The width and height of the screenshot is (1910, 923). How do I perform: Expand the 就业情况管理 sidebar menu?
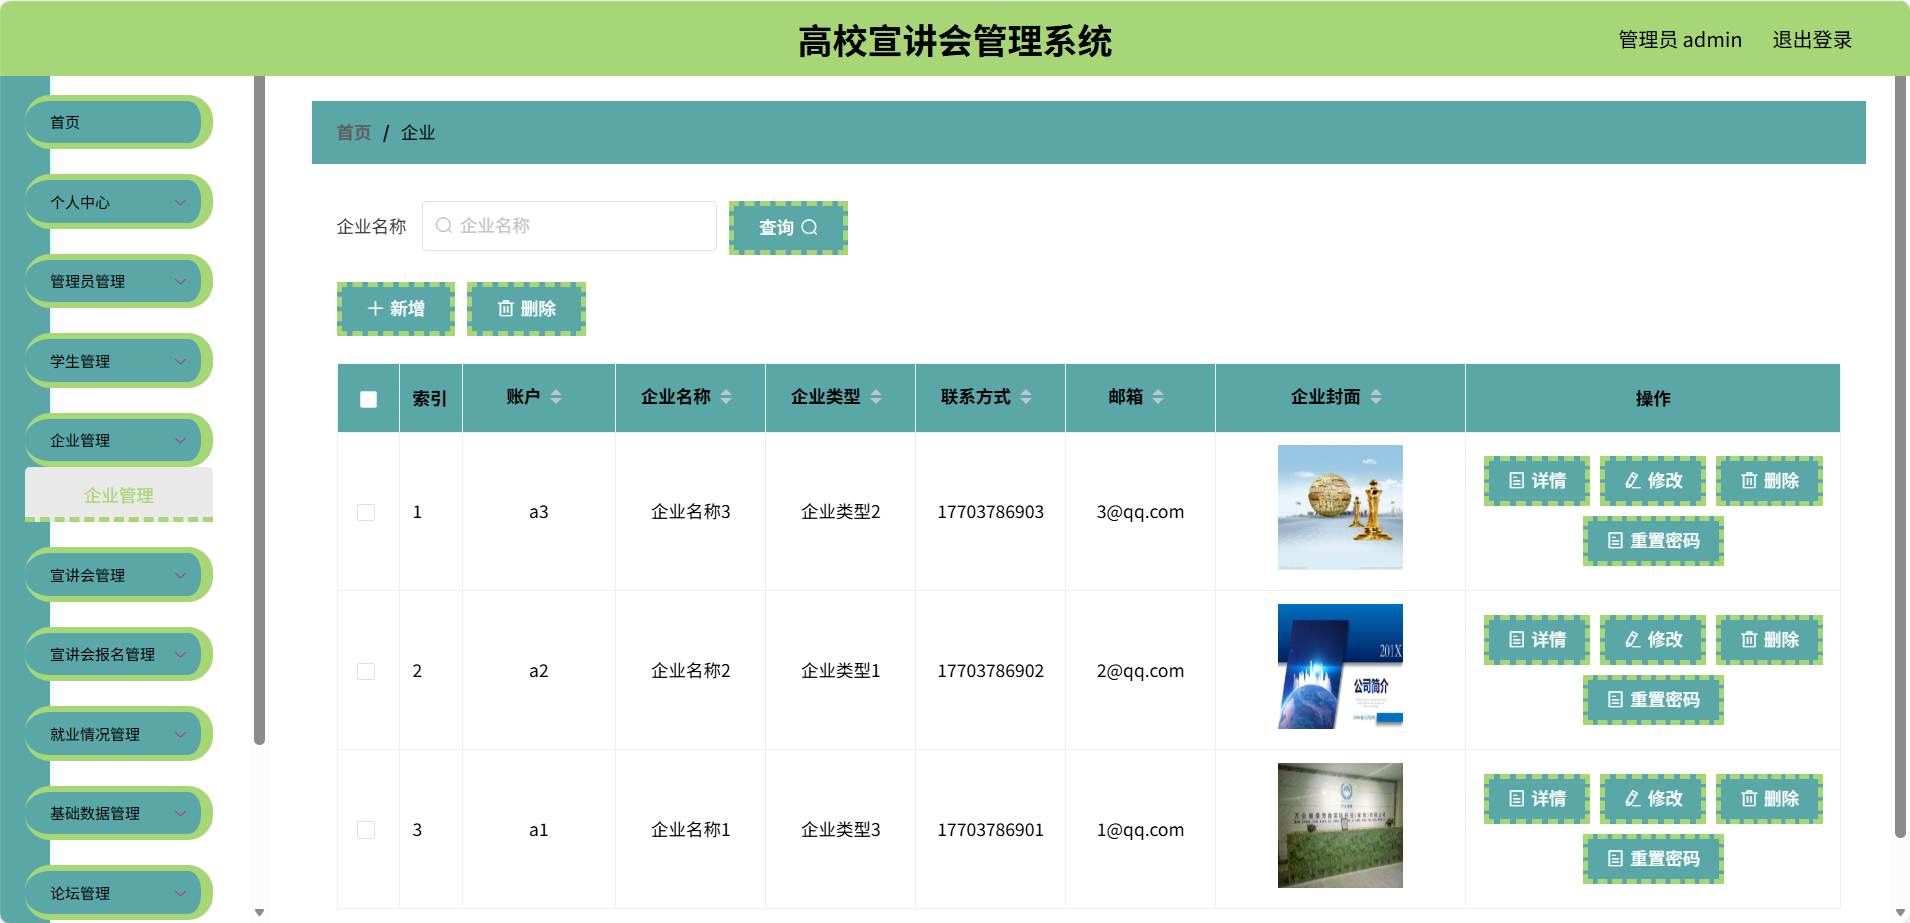tap(118, 734)
